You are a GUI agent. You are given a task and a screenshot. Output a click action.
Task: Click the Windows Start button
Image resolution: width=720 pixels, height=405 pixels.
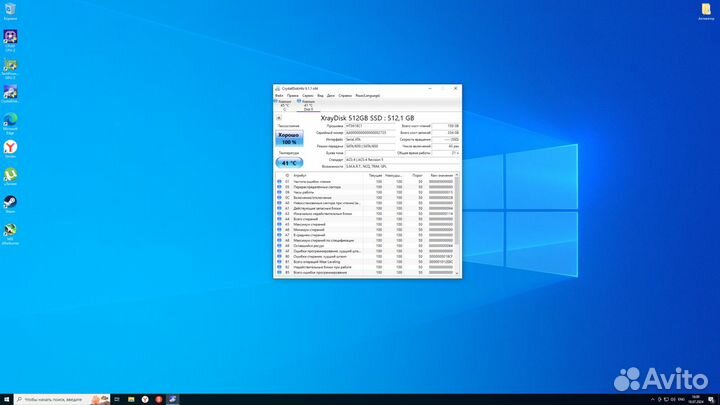6,399
